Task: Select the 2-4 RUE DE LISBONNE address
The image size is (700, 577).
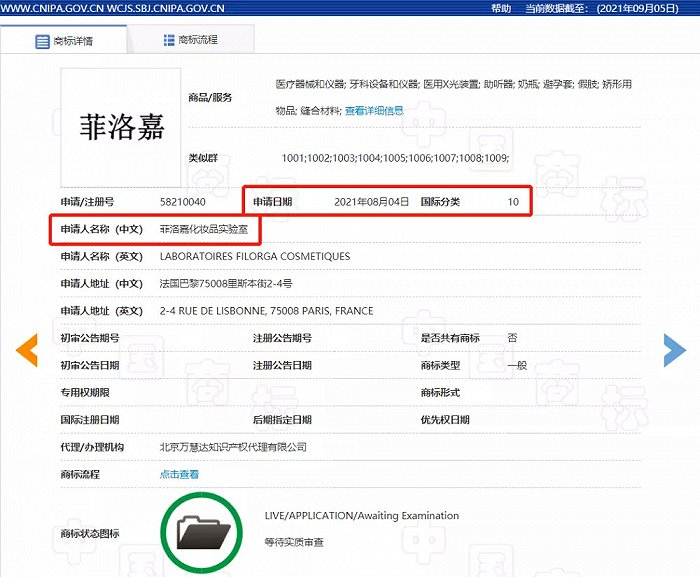Action: click(267, 311)
